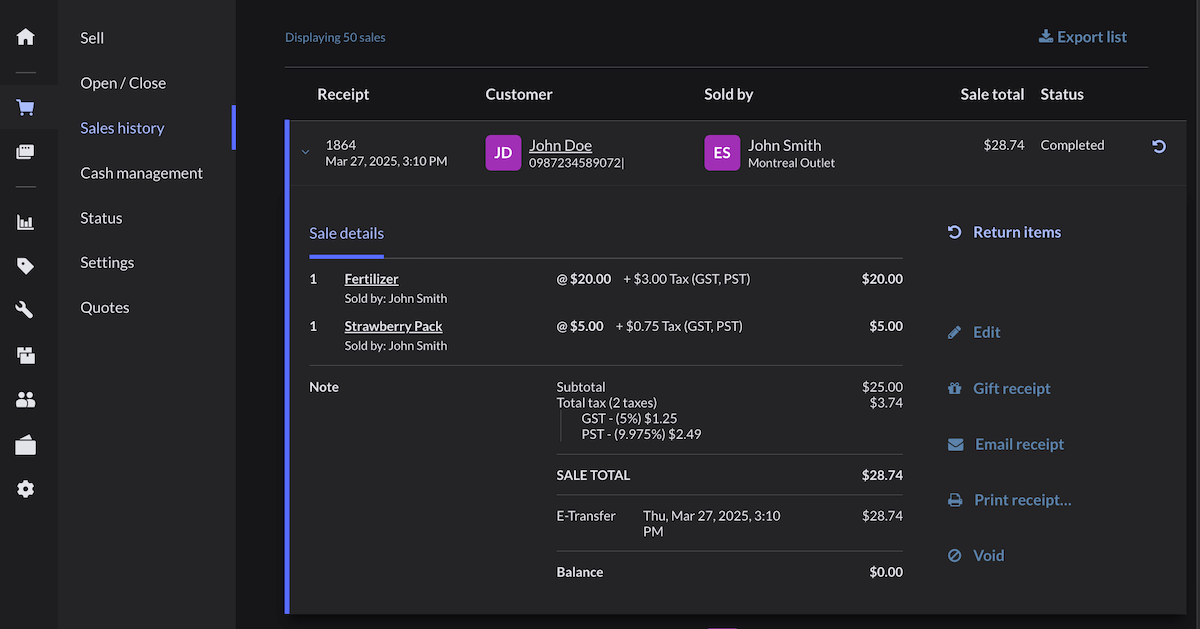
Task: Open the Quotes menu item
Action: pos(105,307)
